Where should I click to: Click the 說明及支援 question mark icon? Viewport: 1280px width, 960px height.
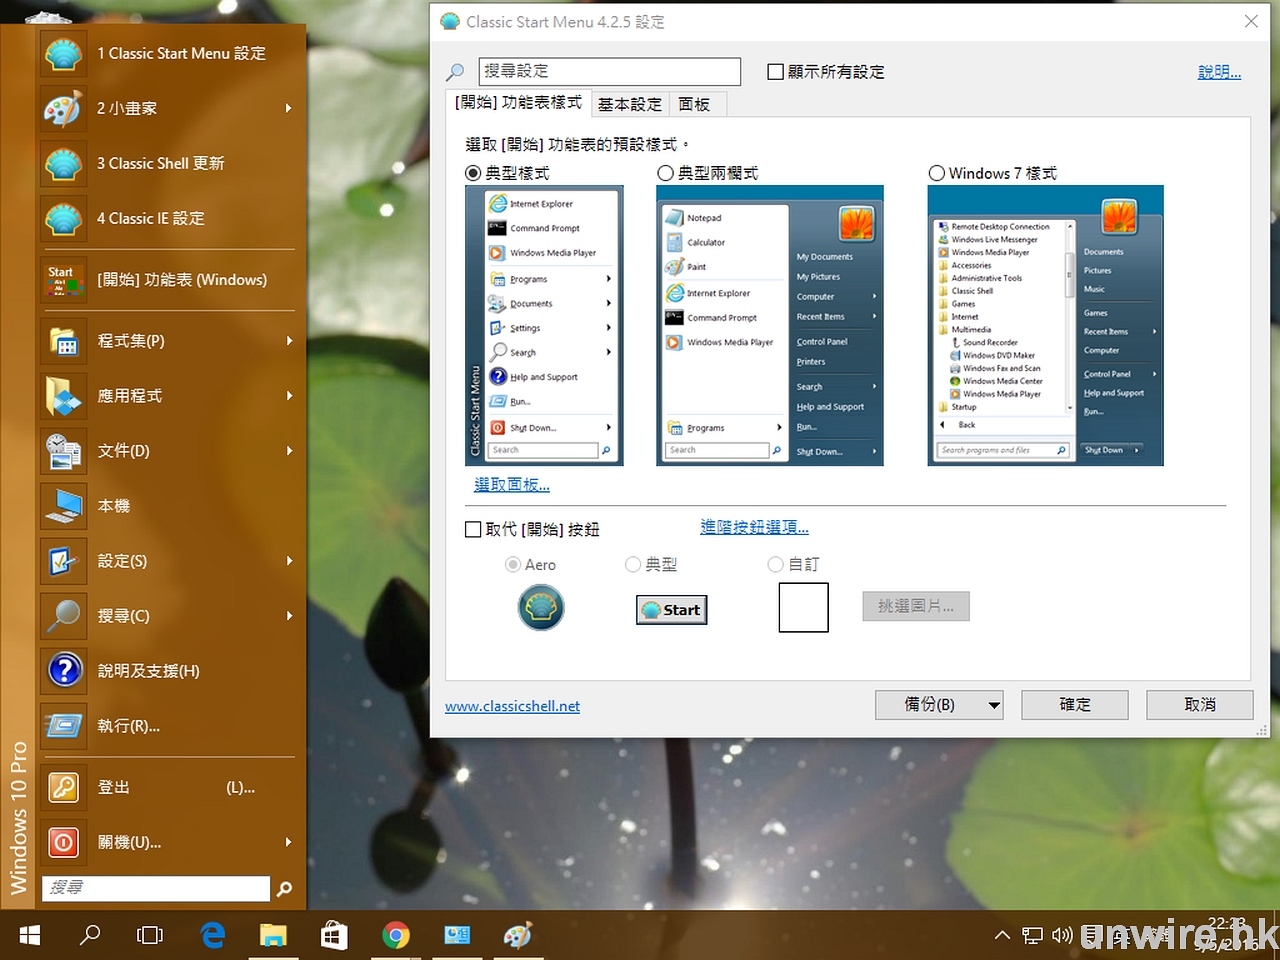pyautogui.click(x=64, y=671)
